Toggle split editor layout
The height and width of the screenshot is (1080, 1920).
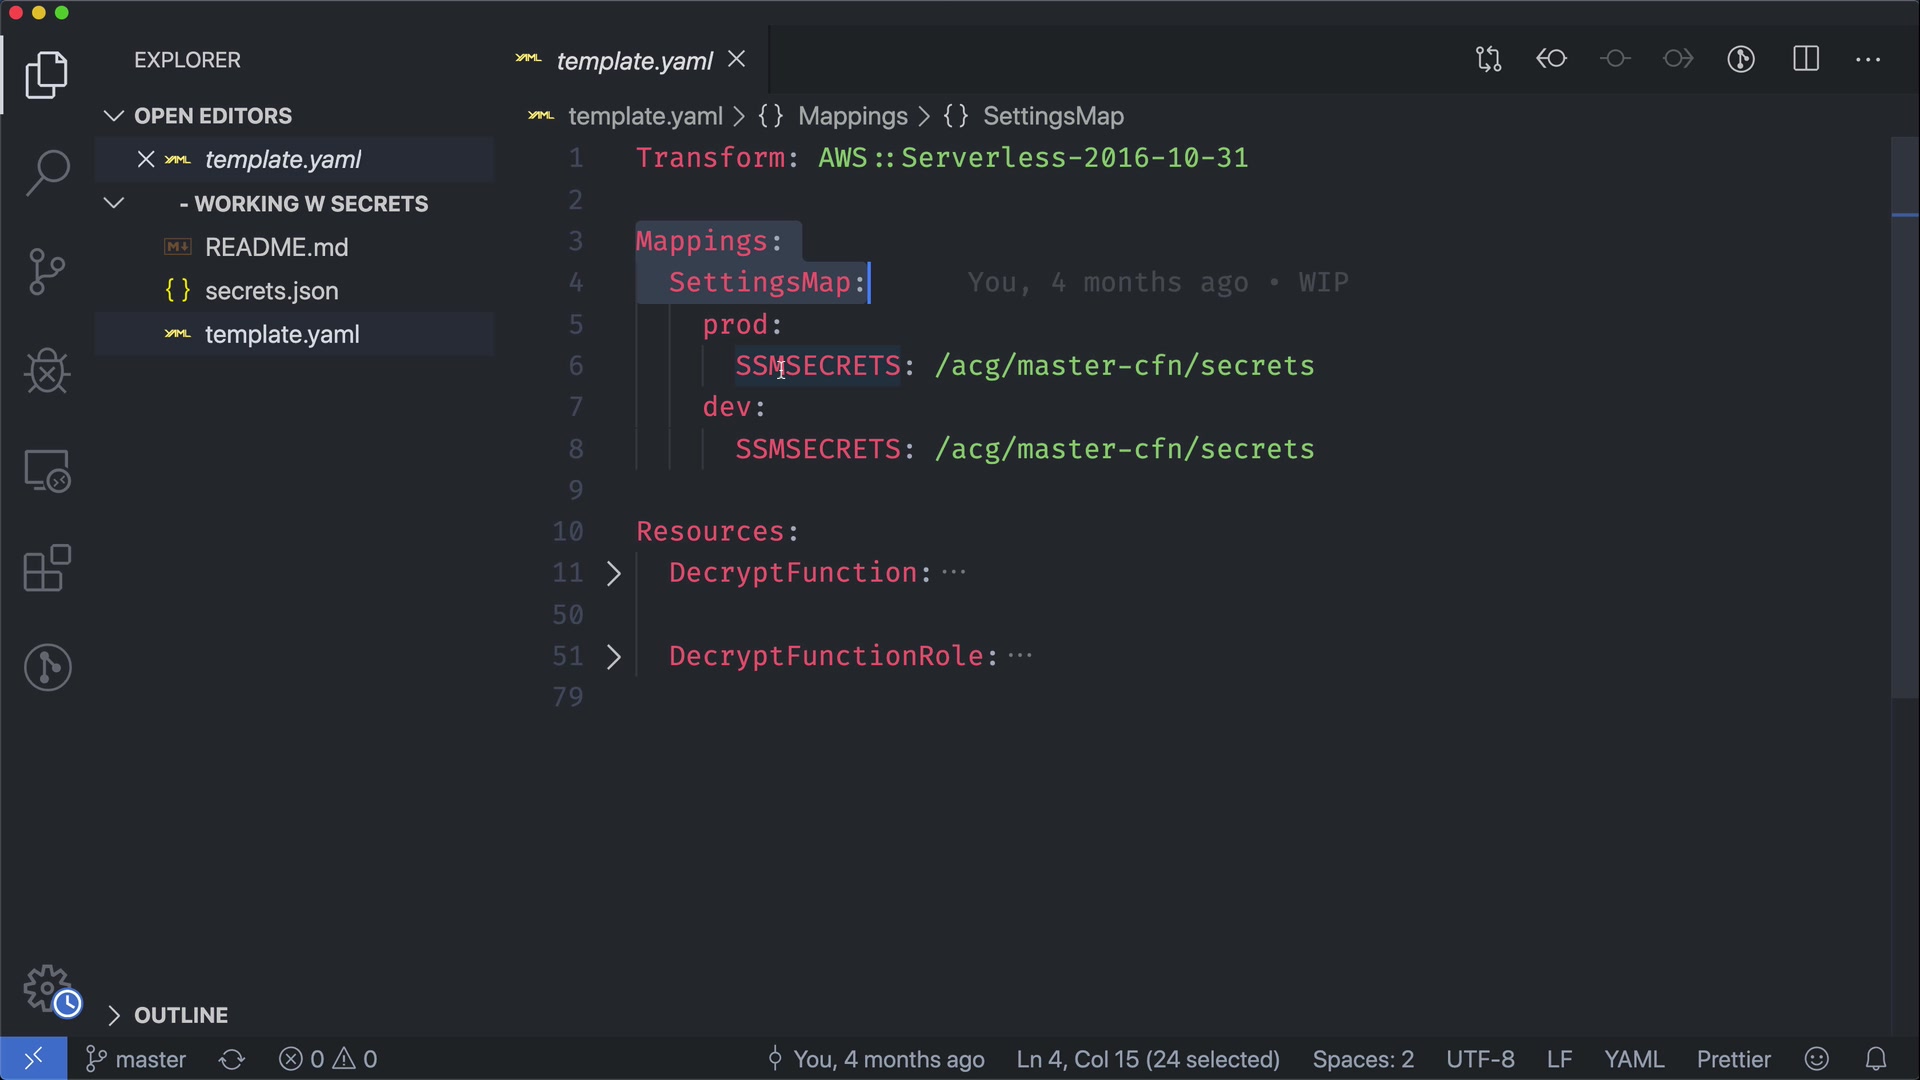1806,60
